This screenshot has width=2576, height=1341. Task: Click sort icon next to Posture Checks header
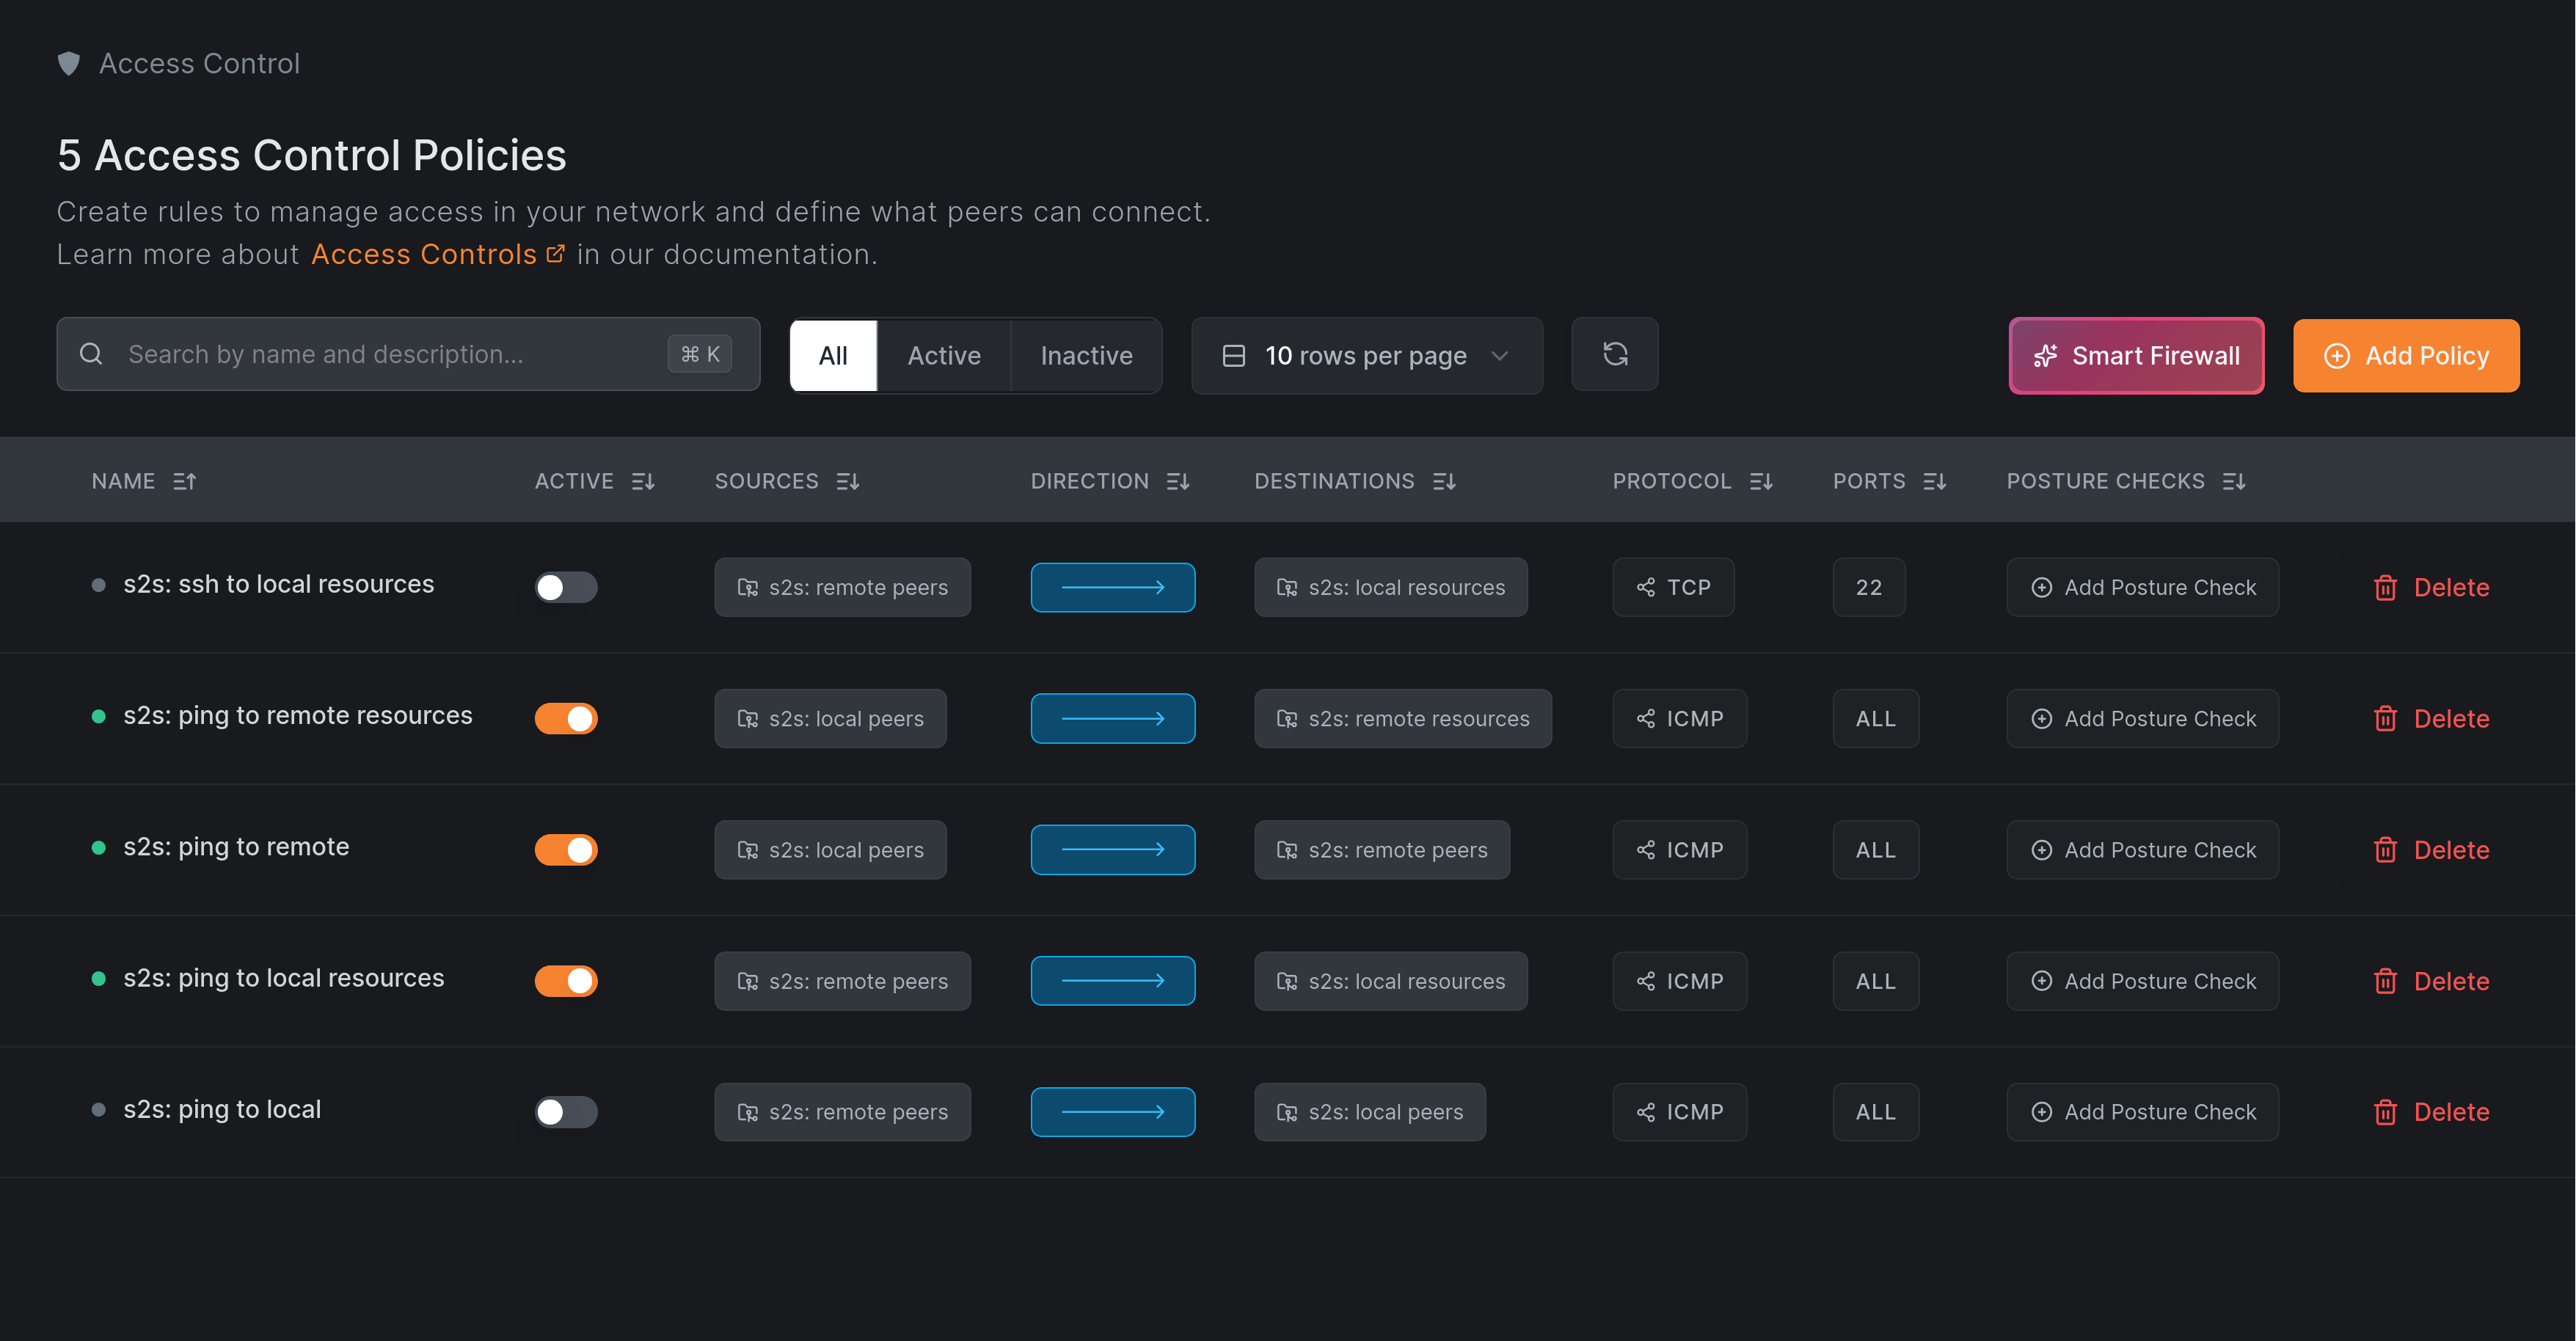point(2234,482)
